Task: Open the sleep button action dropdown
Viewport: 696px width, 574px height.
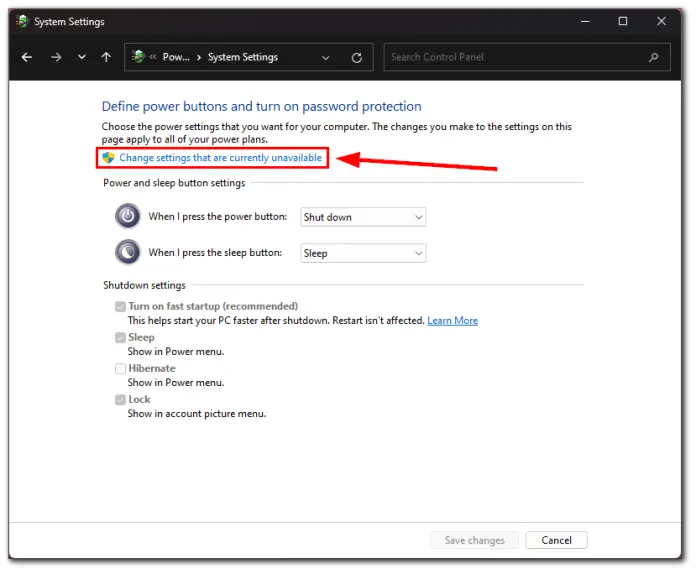Action: [x=363, y=253]
